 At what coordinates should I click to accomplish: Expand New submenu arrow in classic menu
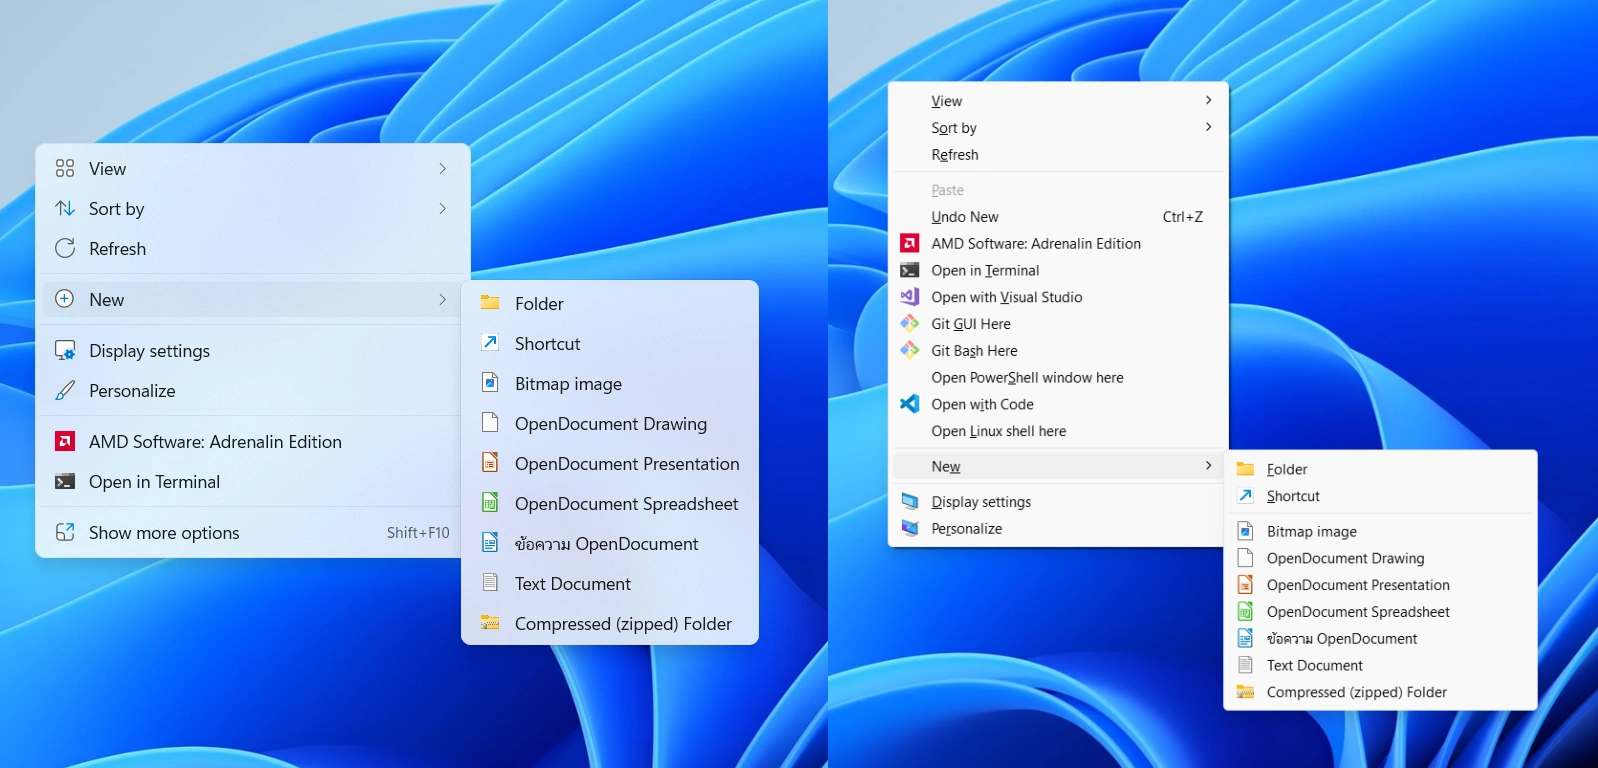coord(1208,466)
